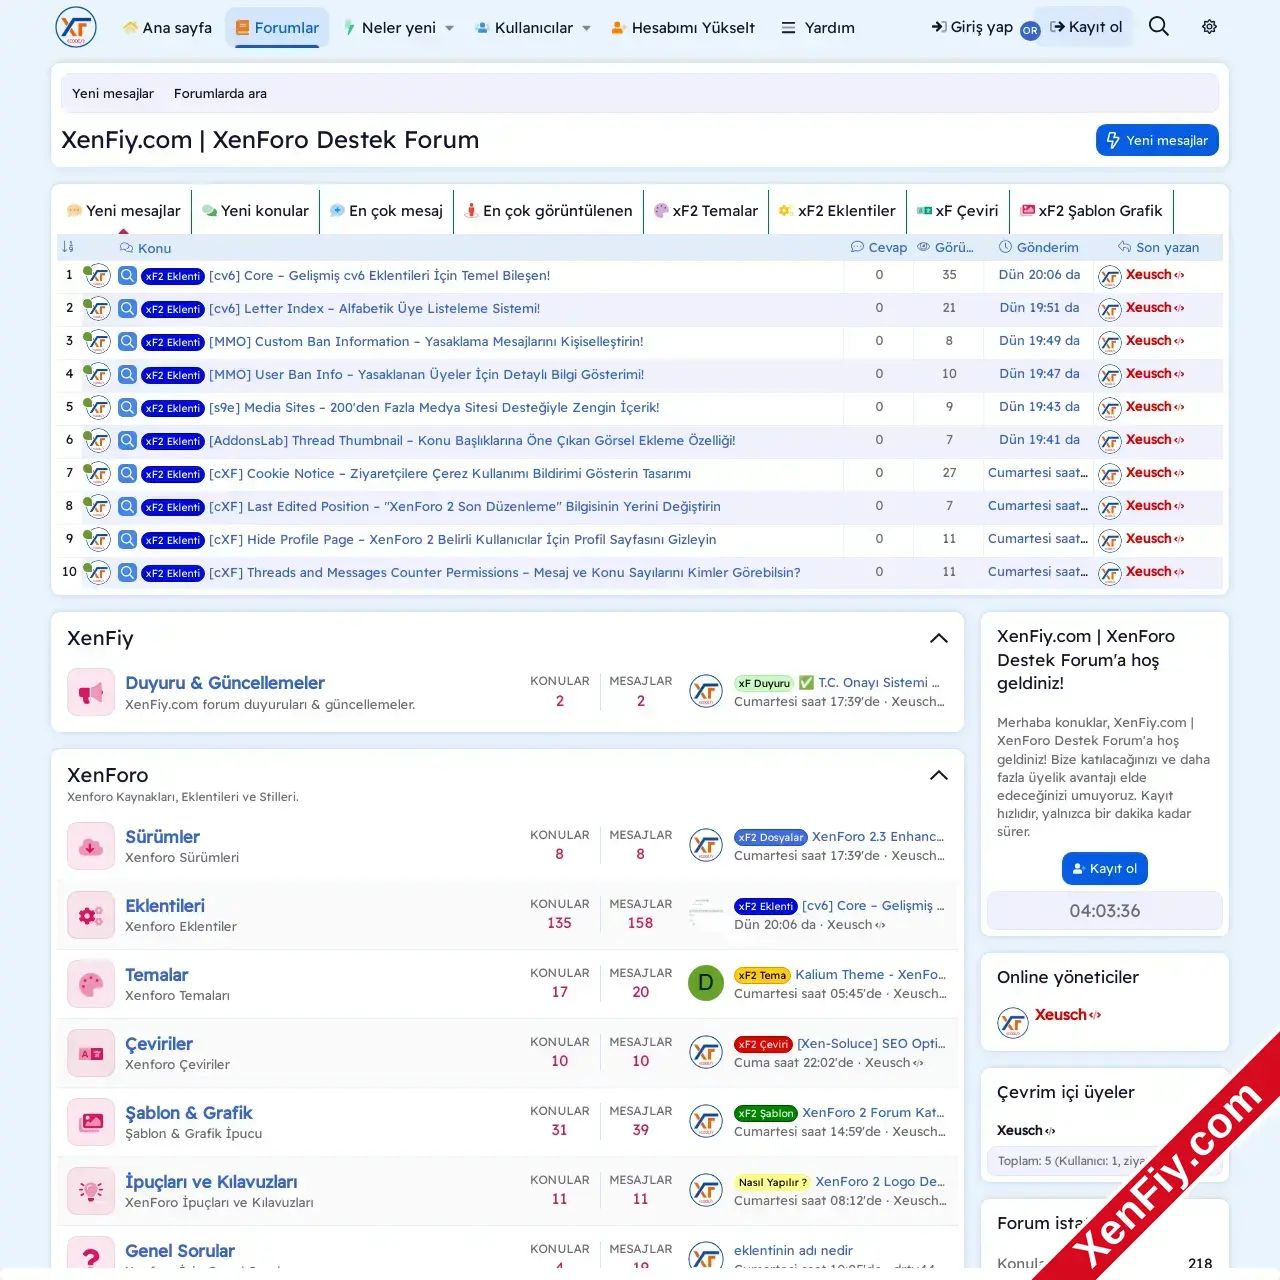Viewport: 1280px width, 1280px height.
Task: Open Hesabımı Yükselt in navbar
Action: [x=683, y=28]
